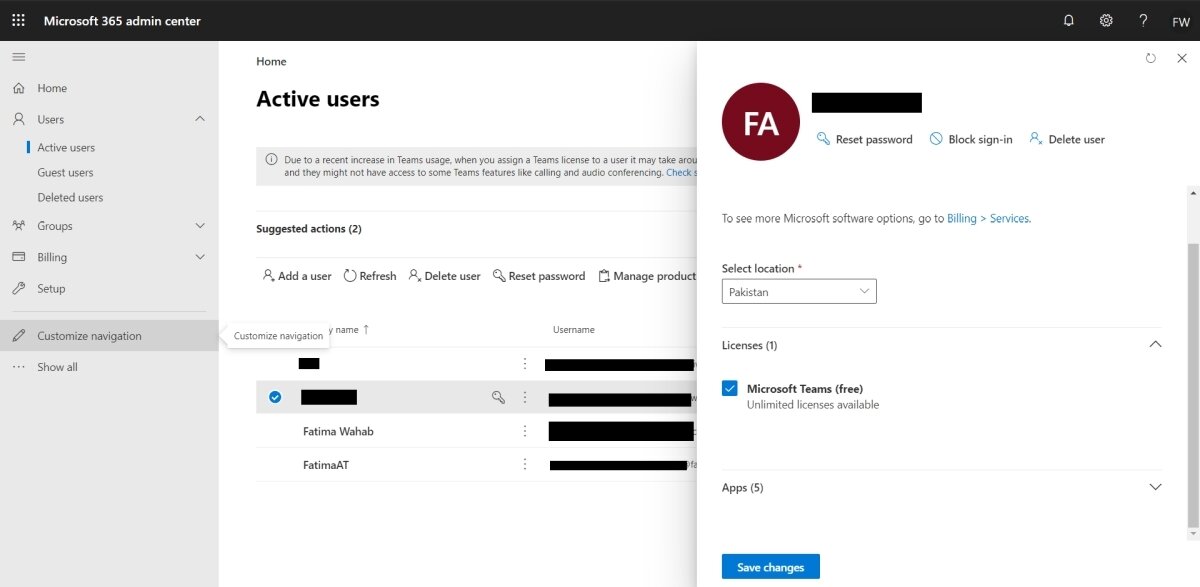Expand the Groups navigation menu
Viewport: 1200px width, 587px height.
200,226
